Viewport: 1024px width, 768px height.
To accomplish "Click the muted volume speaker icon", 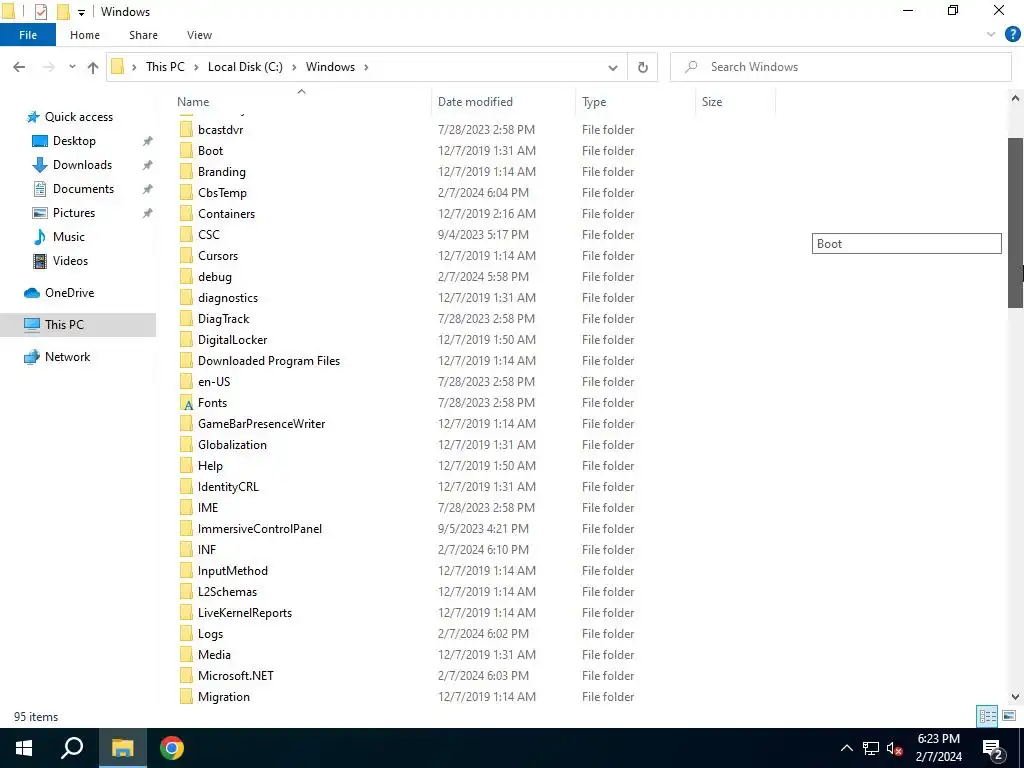I will pos(894,748).
